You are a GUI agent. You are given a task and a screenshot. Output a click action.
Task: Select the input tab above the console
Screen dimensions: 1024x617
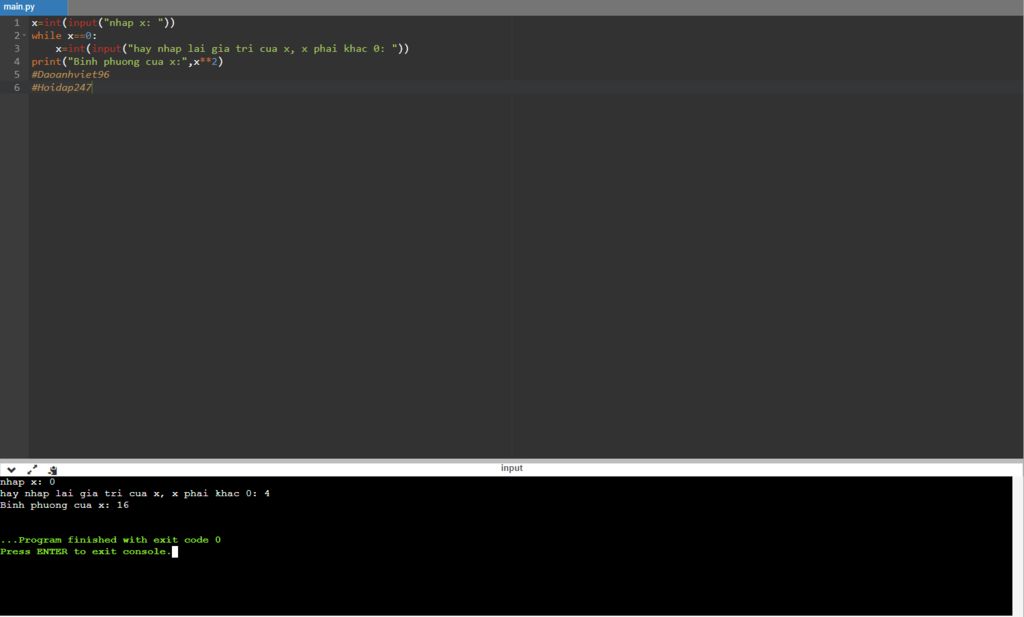[x=511, y=468]
